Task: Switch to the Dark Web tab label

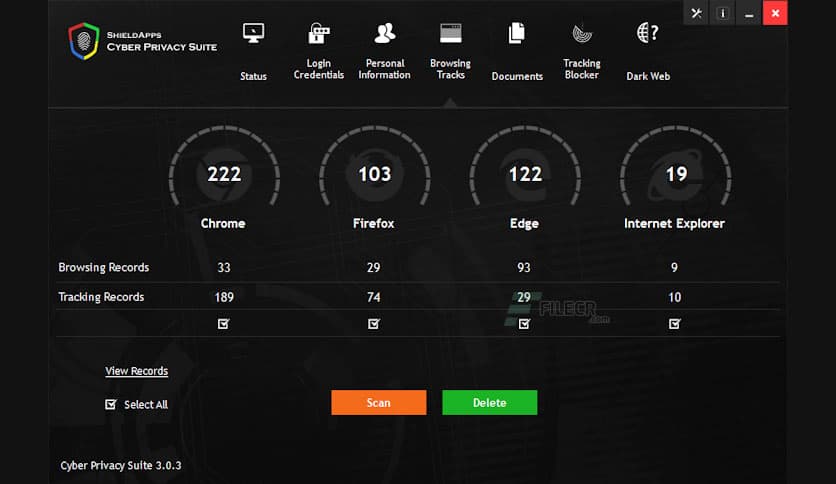Action: click(x=648, y=76)
